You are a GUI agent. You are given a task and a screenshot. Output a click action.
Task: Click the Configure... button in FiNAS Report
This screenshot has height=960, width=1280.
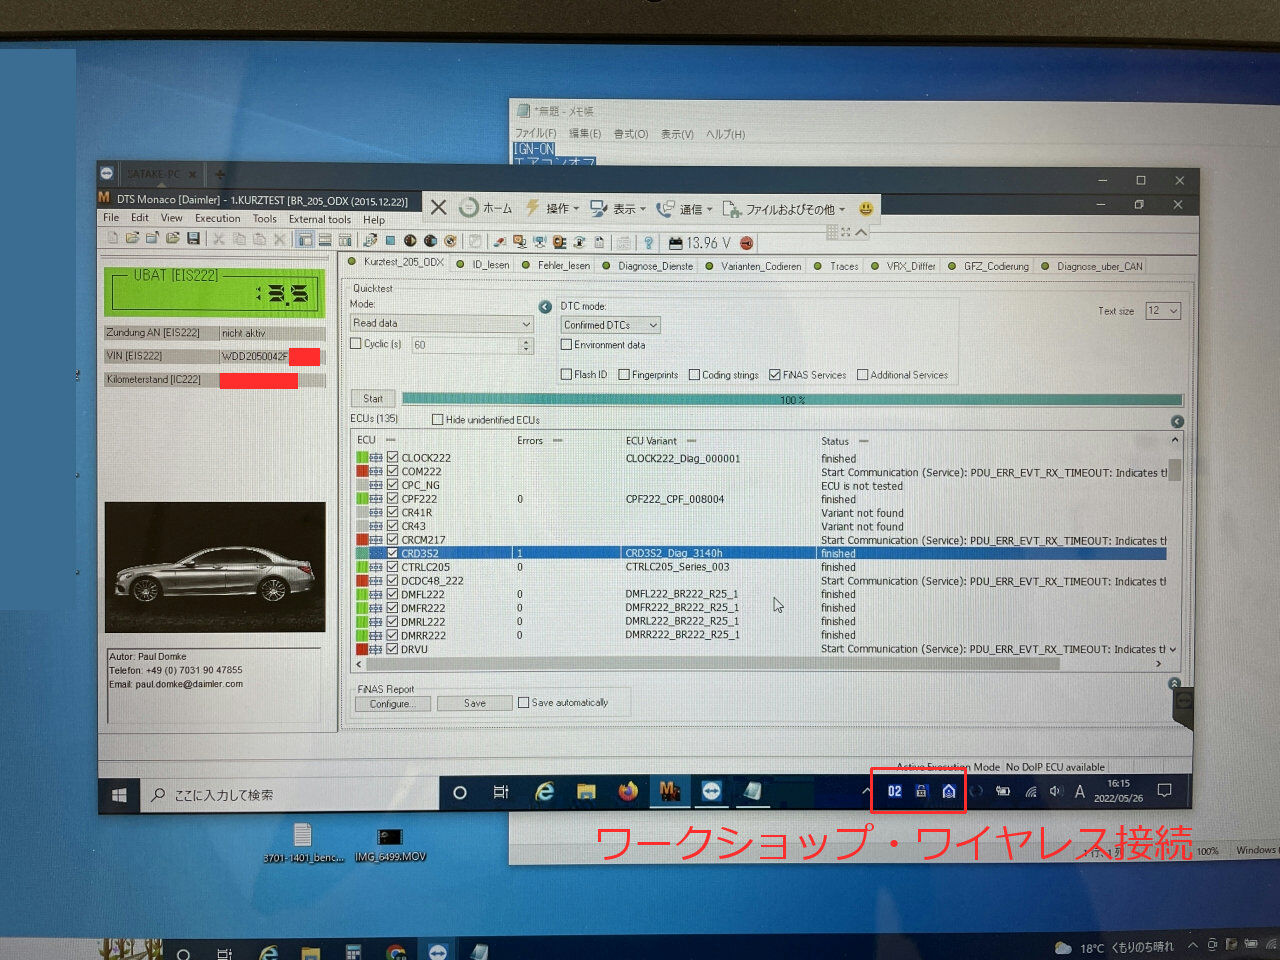(393, 704)
